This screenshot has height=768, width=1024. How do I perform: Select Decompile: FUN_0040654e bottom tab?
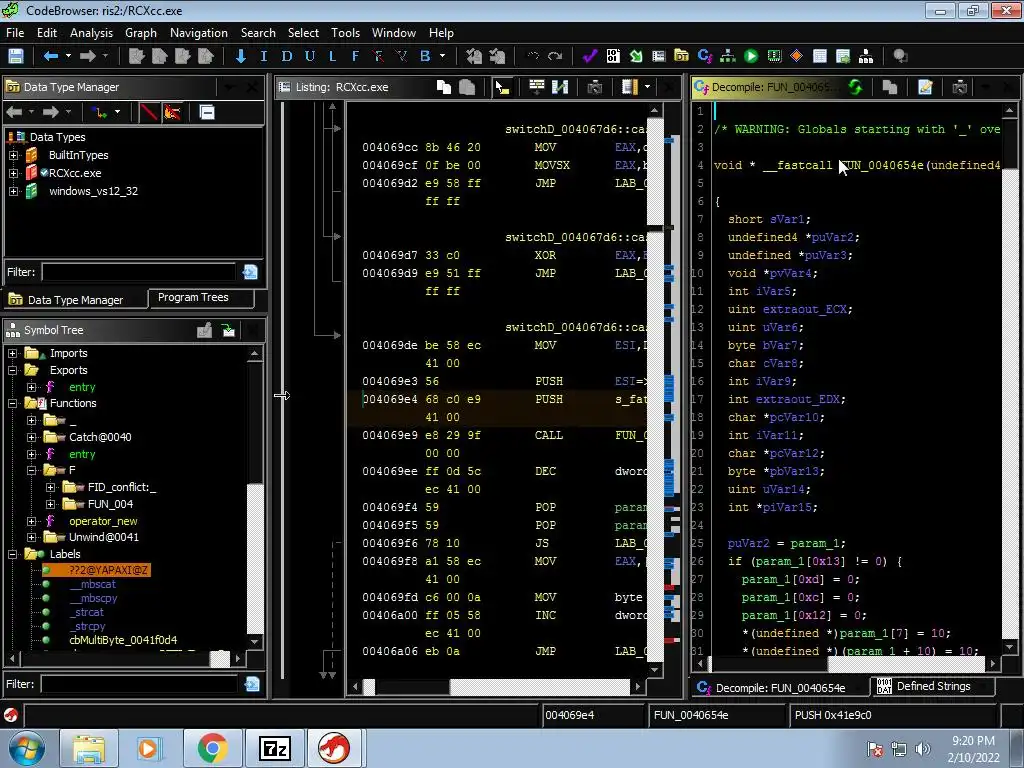(x=779, y=688)
